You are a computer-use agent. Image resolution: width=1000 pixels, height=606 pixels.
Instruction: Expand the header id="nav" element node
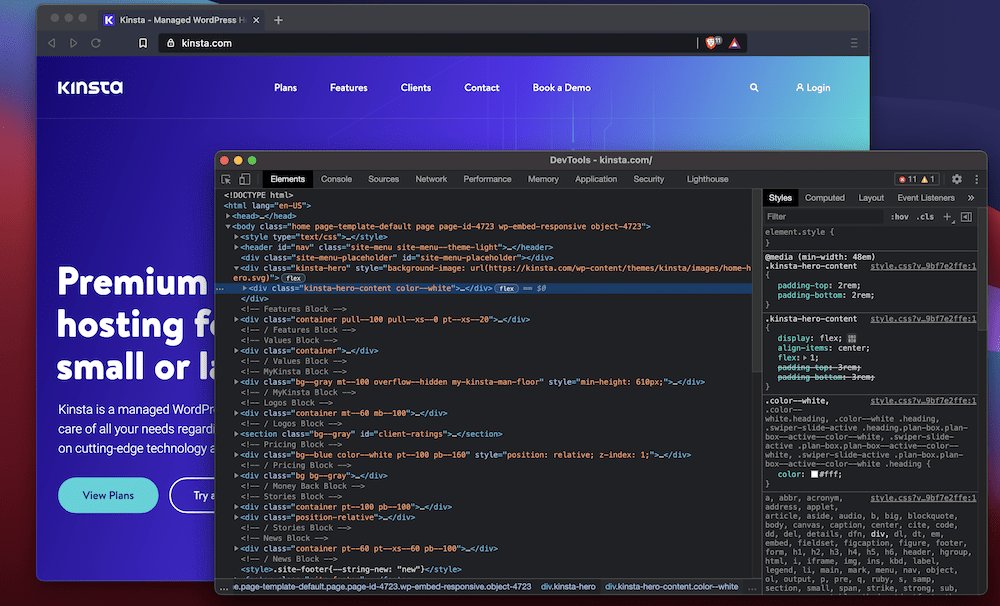click(x=237, y=247)
